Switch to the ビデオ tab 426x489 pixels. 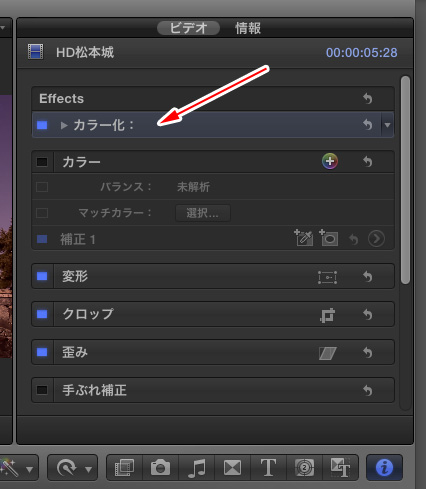[188, 28]
